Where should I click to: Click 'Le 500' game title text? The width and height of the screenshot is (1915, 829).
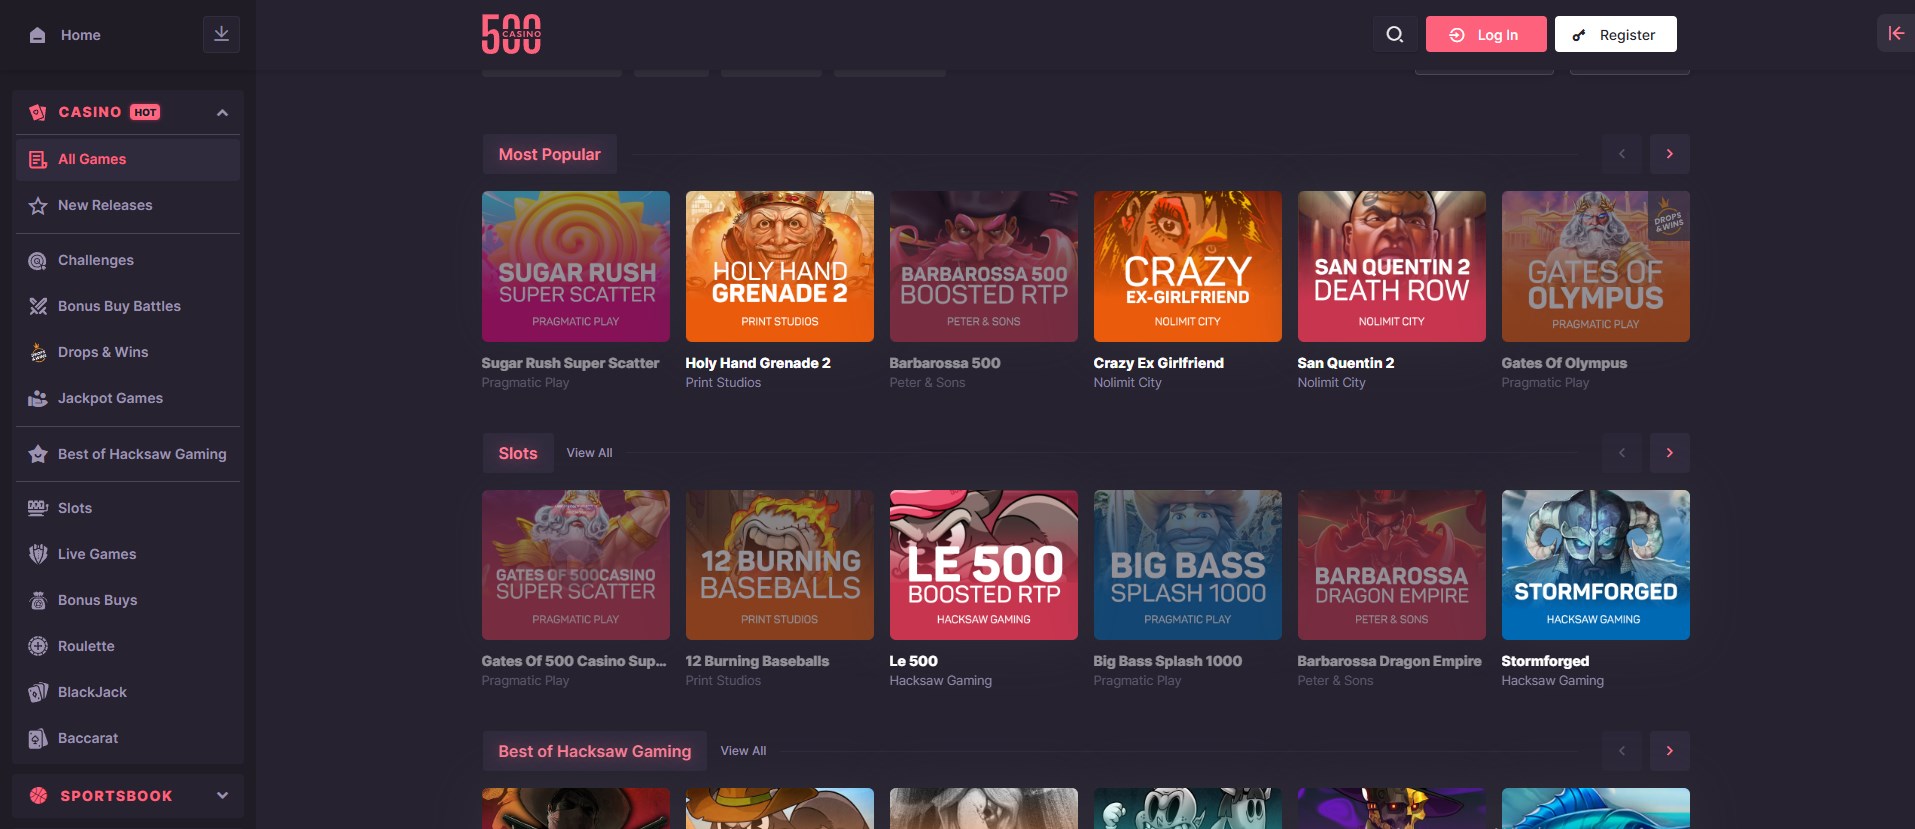click(914, 661)
